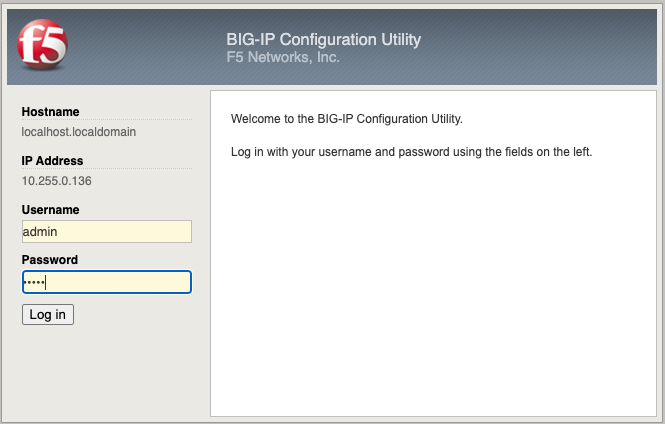Image resolution: width=665 pixels, height=424 pixels.
Task: Click the empty gray sidebar below Log in
Action: [106, 373]
